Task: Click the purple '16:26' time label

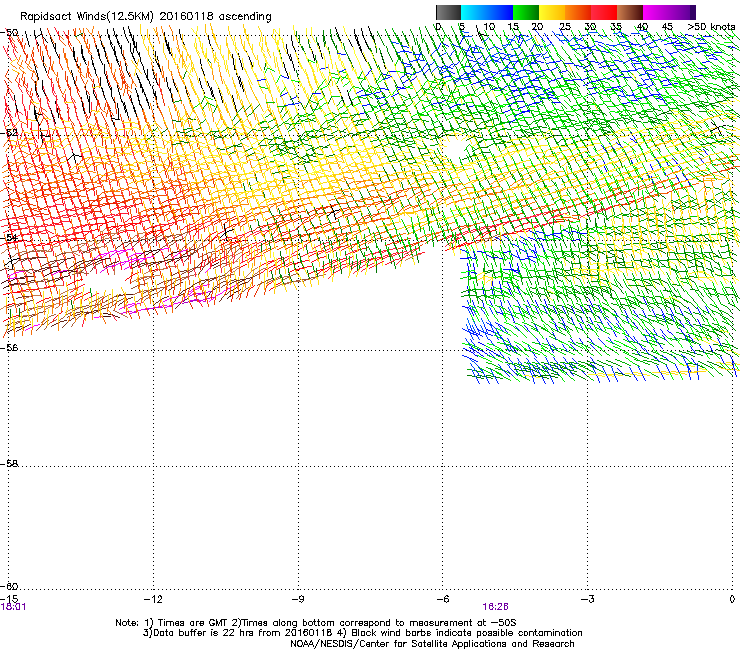Action: pyautogui.click(x=495, y=607)
